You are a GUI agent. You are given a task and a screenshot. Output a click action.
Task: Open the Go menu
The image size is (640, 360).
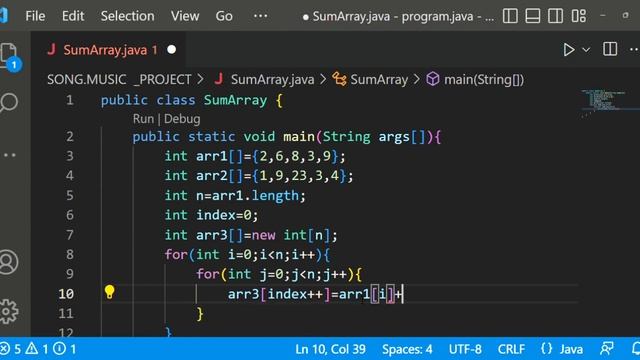click(224, 16)
